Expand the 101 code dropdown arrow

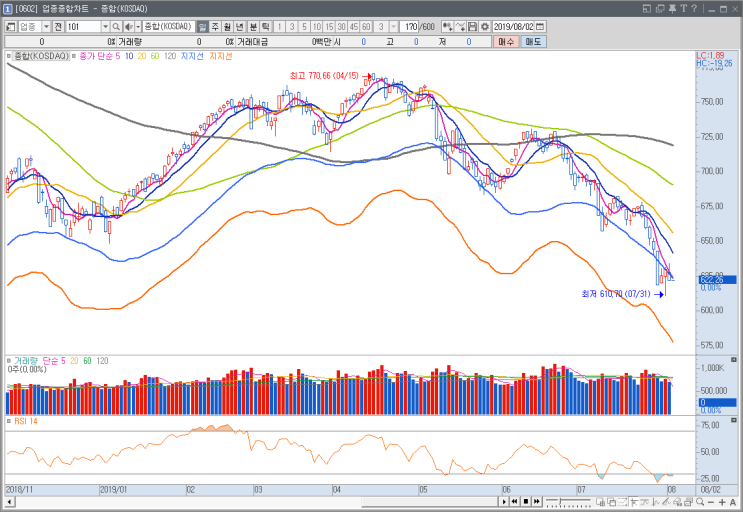105,27
